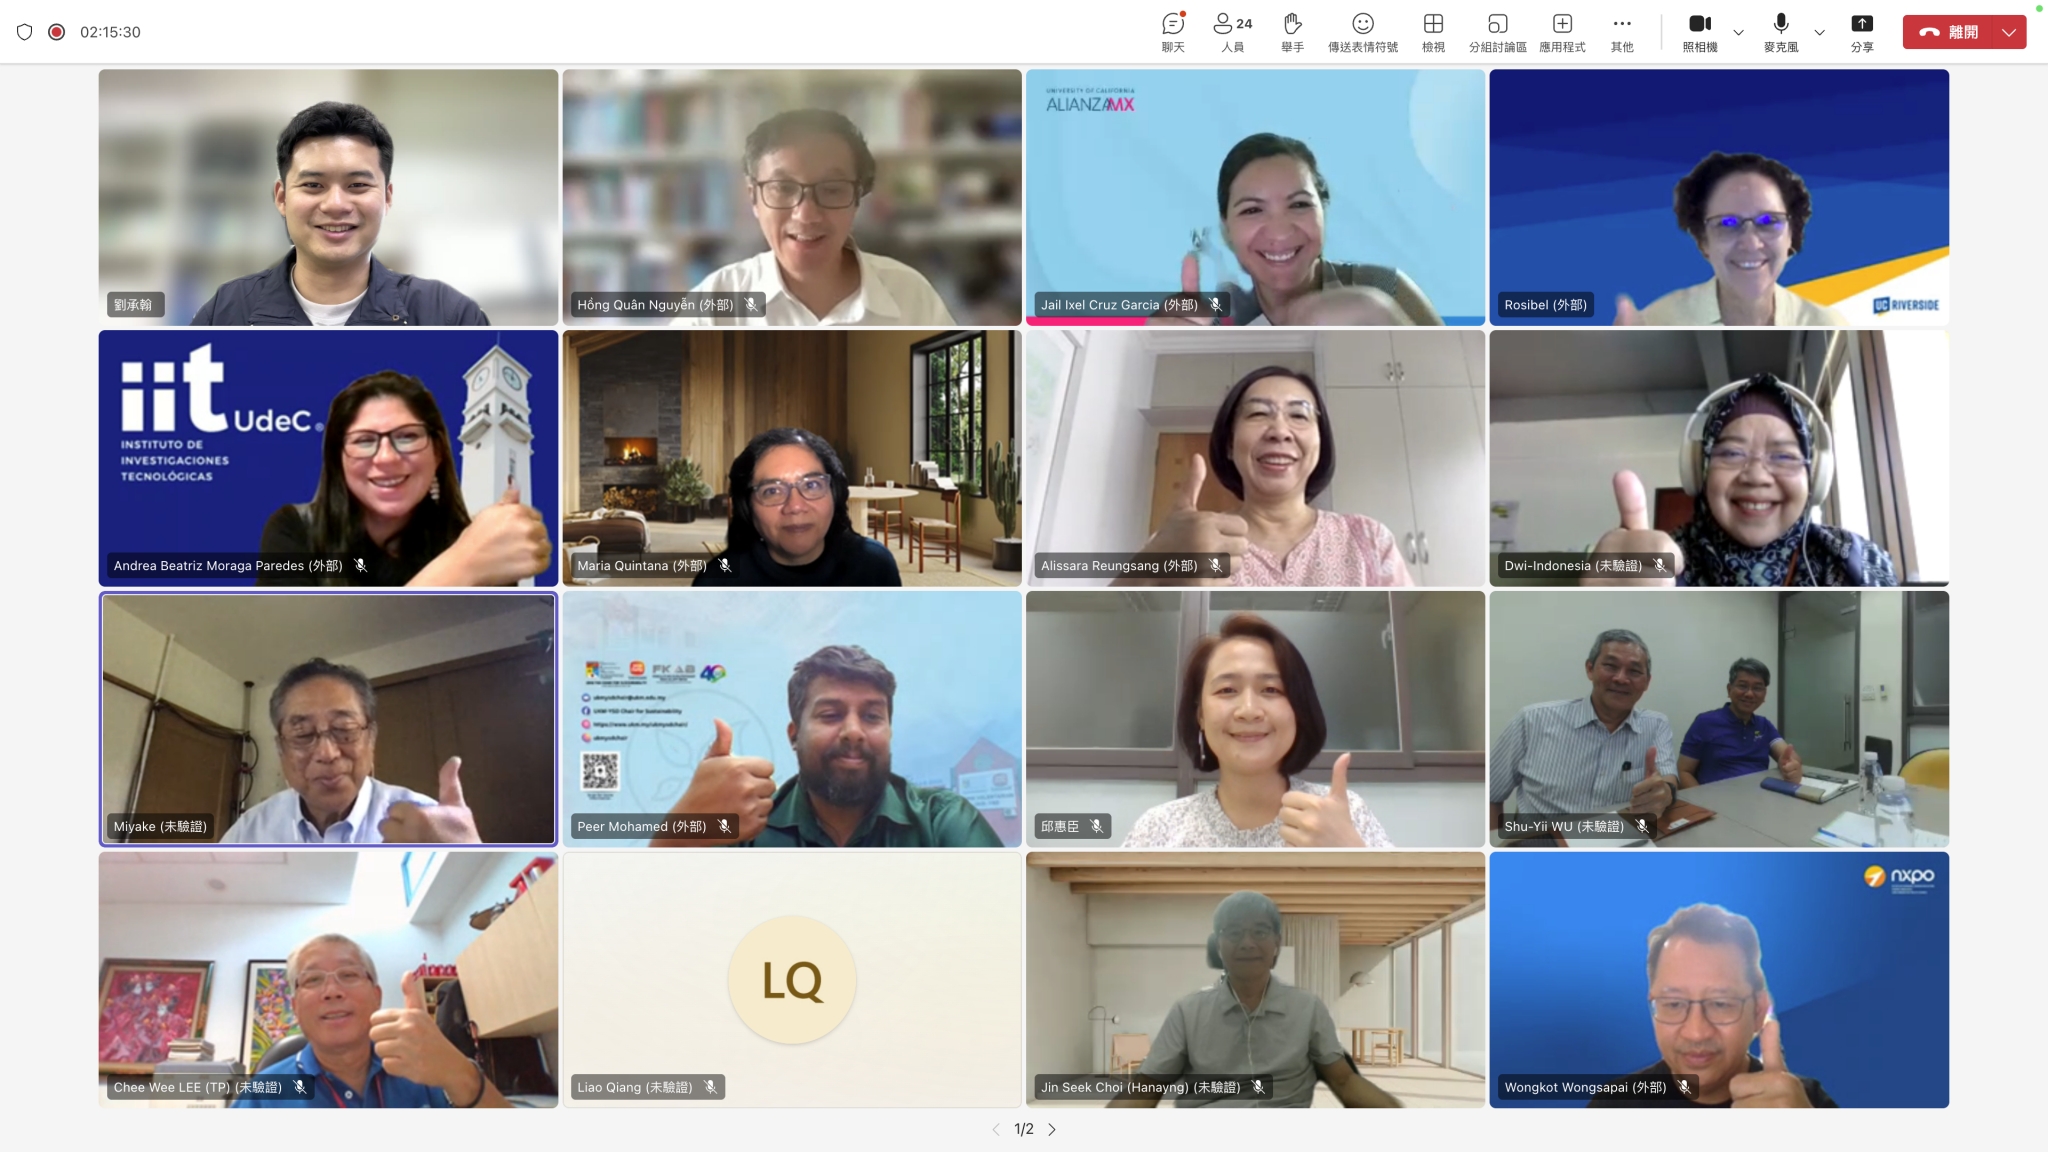Expand the camera device options arrow
Viewport: 2048px width, 1152px height.
coord(1739,32)
